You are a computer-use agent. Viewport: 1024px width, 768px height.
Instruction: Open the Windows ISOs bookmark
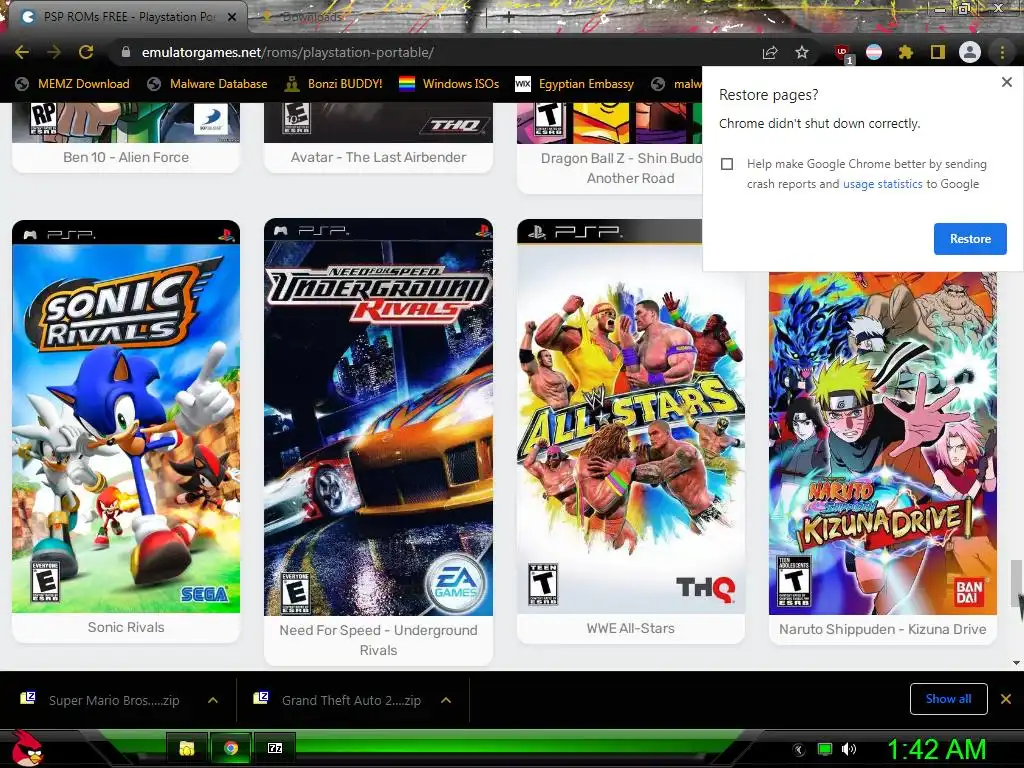click(449, 84)
